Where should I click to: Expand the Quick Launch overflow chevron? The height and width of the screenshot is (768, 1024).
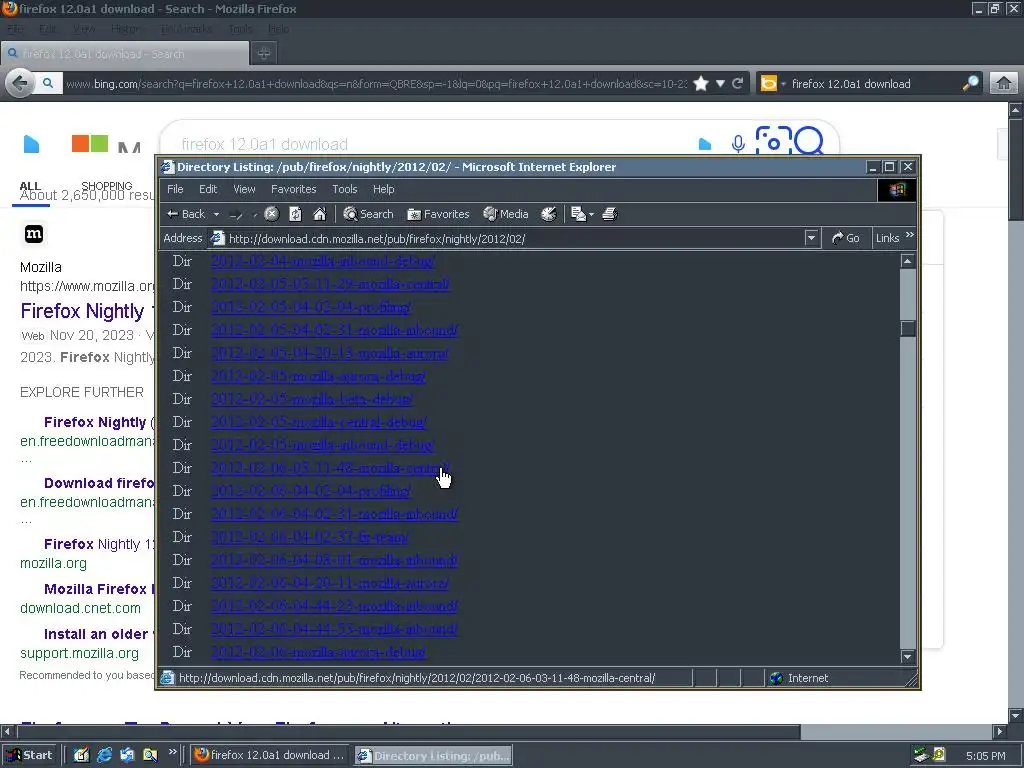[172, 752]
